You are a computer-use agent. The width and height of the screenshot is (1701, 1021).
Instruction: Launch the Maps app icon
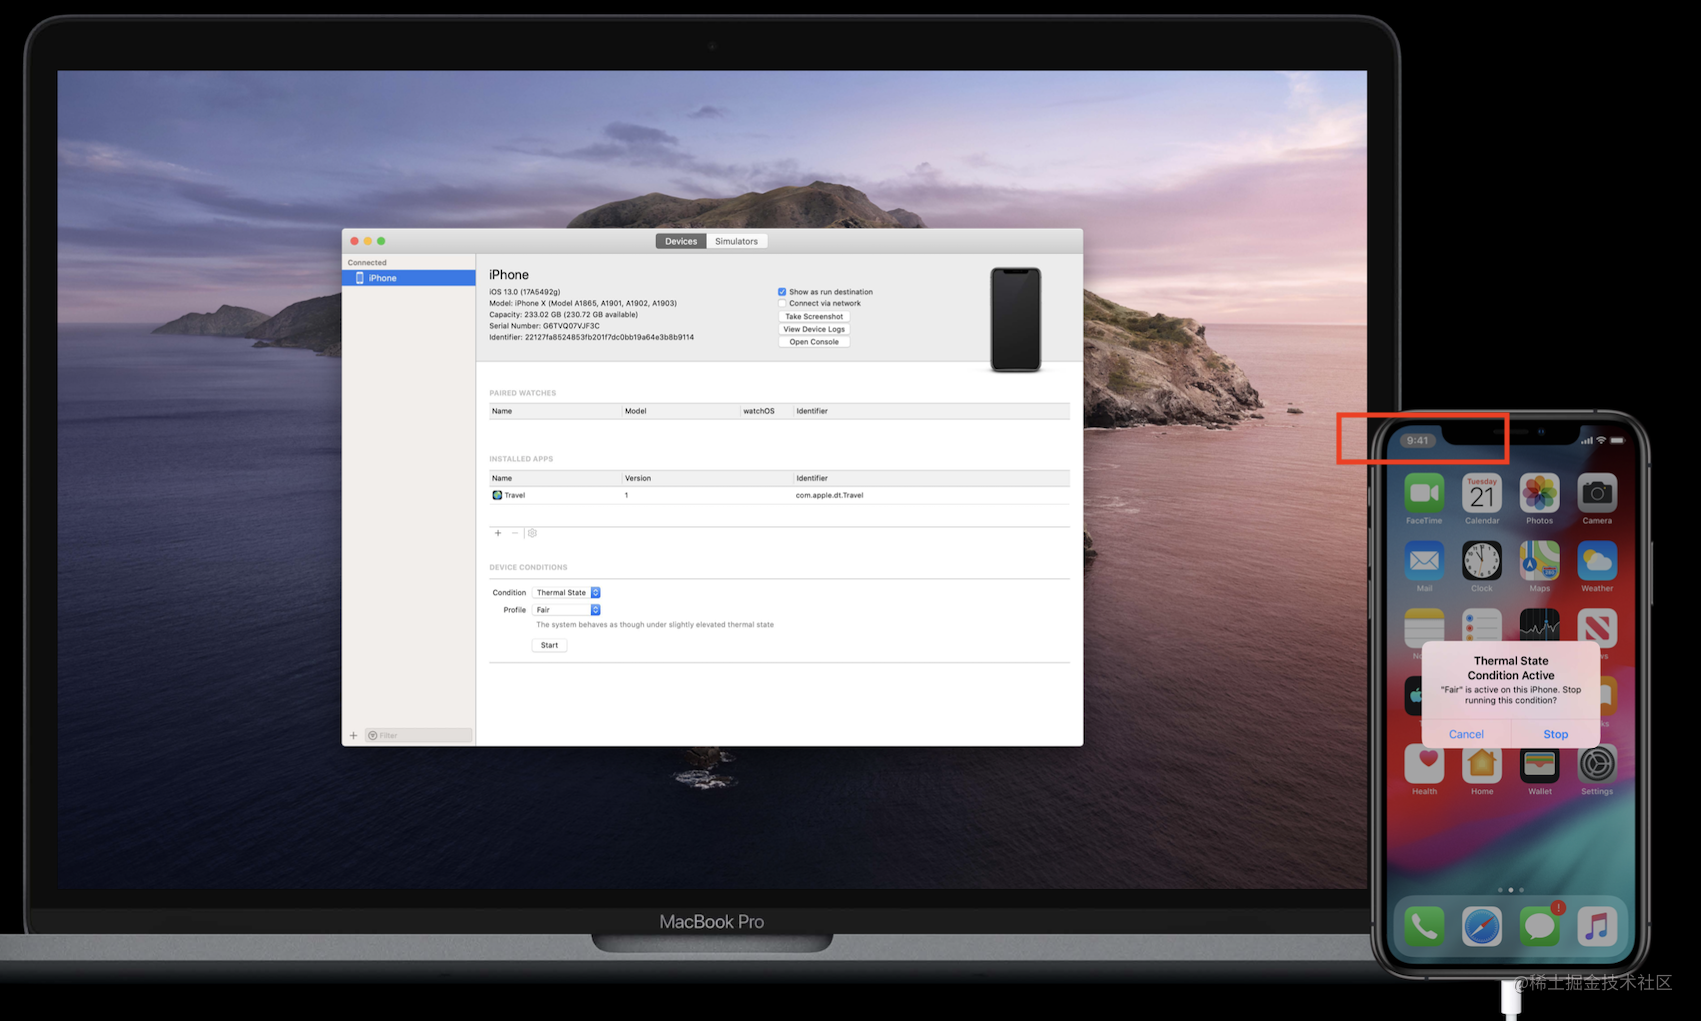[x=1539, y=561]
